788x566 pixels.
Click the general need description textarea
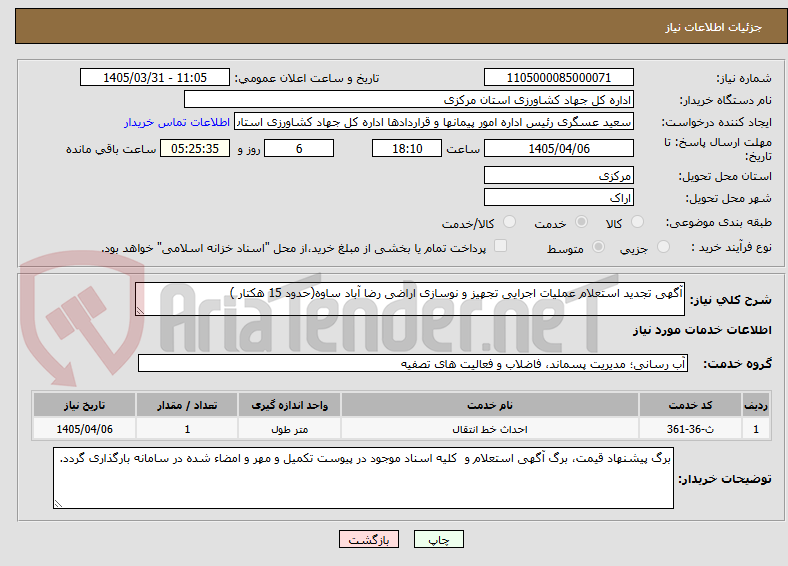pos(410,299)
